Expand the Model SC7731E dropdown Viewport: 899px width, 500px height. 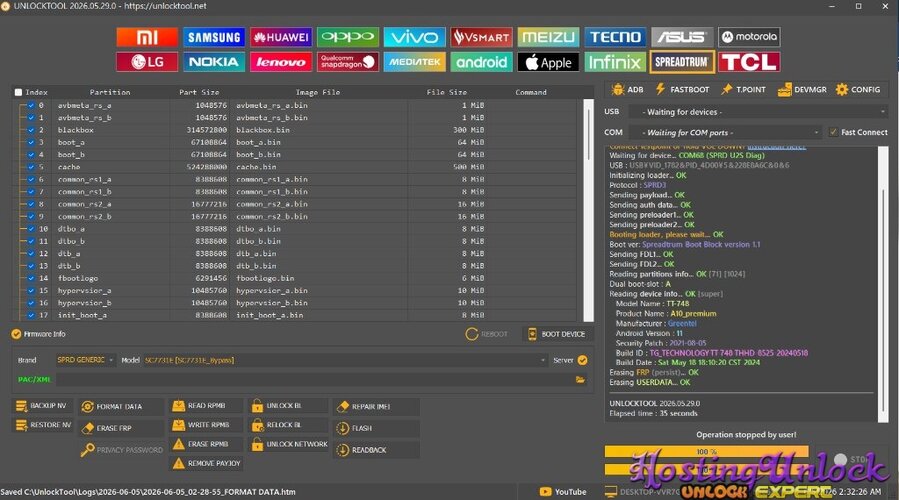[x=345, y=360]
